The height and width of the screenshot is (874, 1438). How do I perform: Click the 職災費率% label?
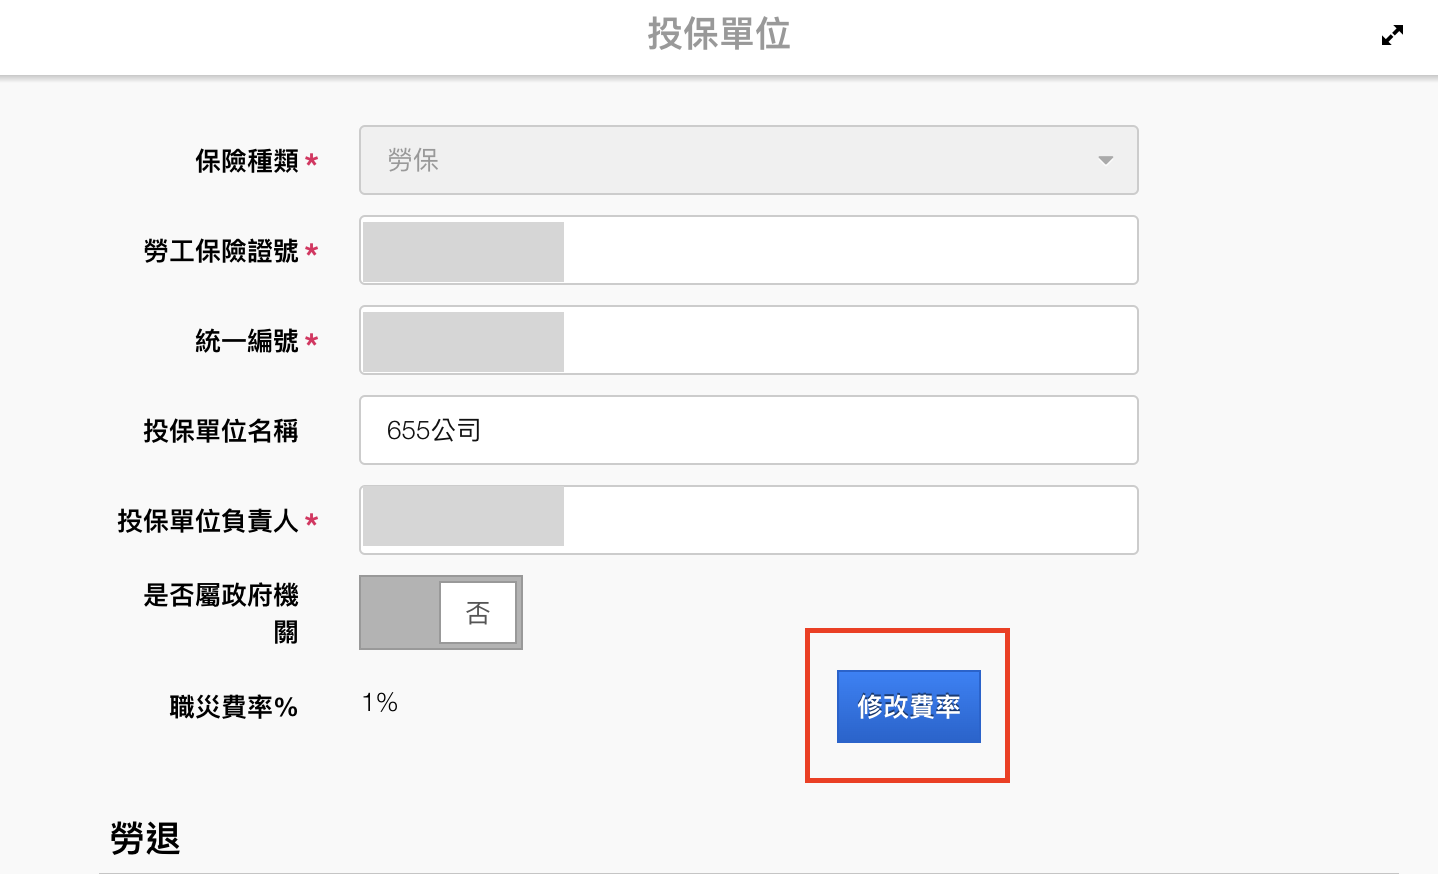234,708
